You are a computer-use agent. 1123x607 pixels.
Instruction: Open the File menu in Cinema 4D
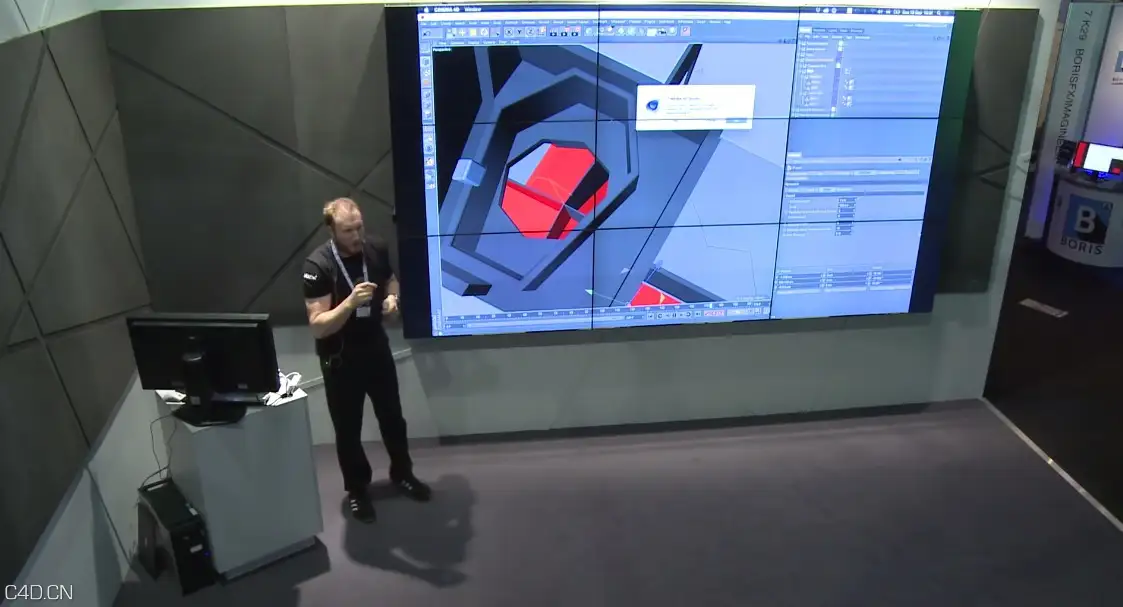(x=424, y=23)
